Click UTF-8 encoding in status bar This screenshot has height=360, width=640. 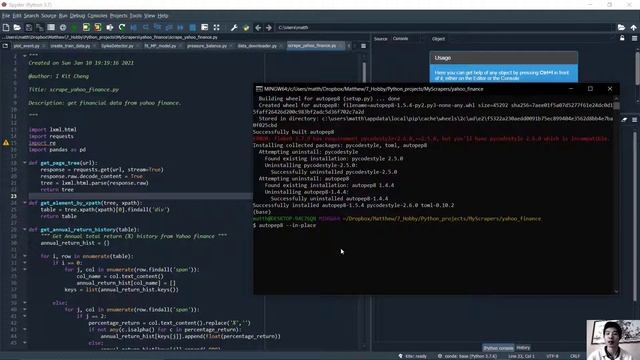[x=552, y=356]
